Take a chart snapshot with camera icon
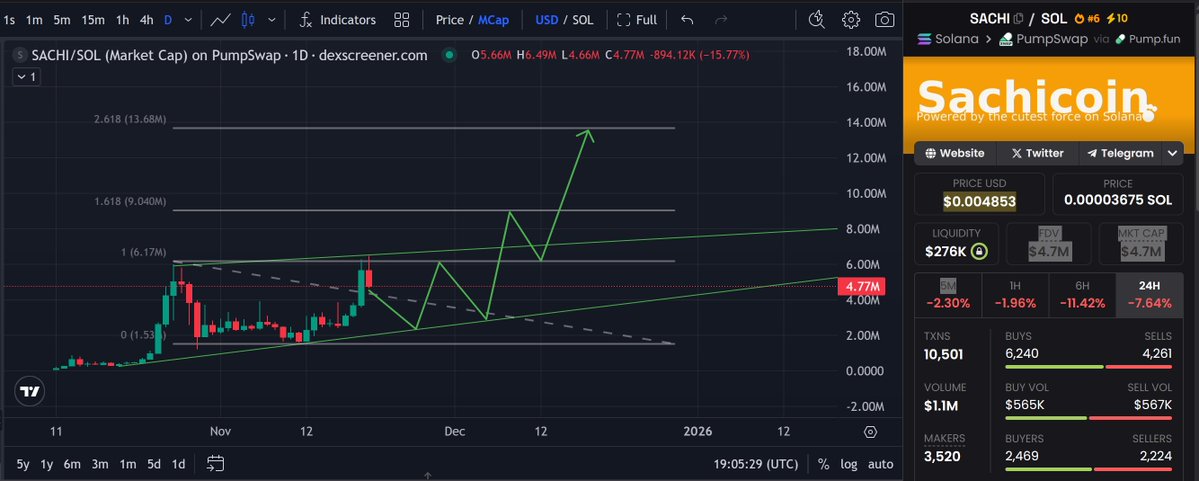The width and height of the screenshot is (1199, 481). (885, 20)
